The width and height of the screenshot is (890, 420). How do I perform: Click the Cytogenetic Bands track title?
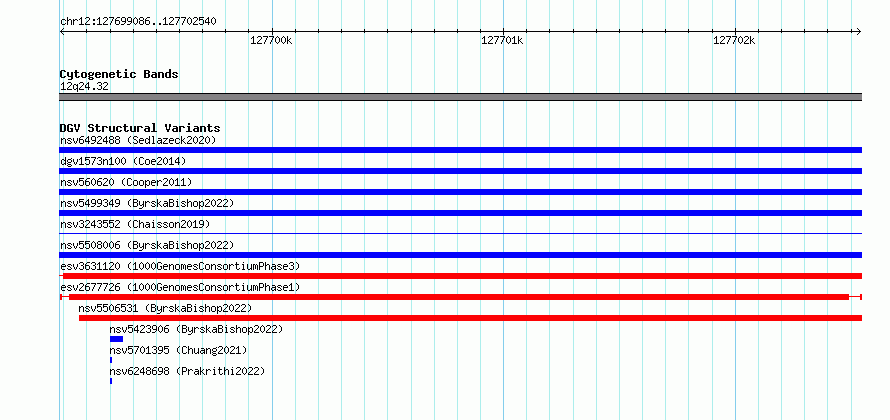(x=119, y=74)
